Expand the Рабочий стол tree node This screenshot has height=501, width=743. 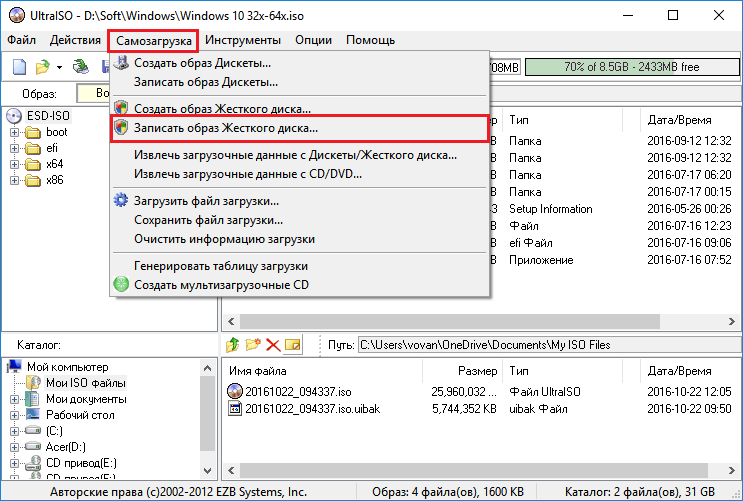point(14,415)
